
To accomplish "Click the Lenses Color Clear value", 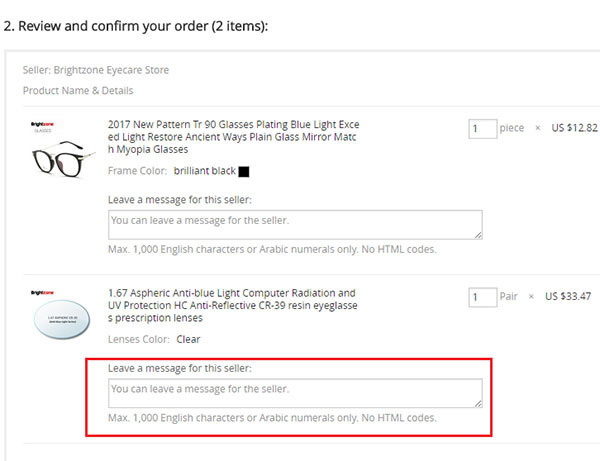I will tap(188, 339).
